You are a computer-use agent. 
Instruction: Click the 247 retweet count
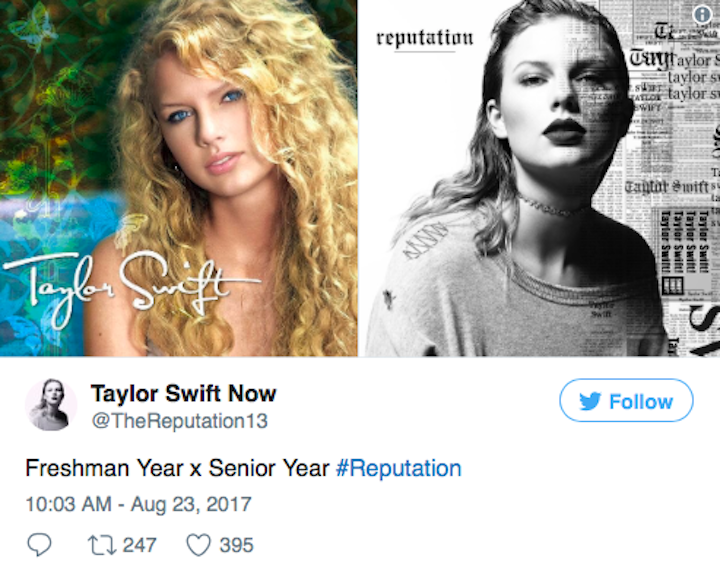pyautogui.click(x=140, y=545)
